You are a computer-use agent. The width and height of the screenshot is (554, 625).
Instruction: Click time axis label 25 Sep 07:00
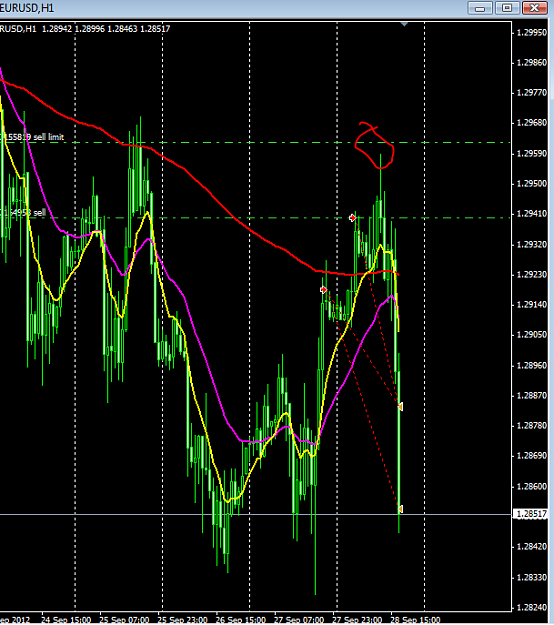(x=124, y=620)
